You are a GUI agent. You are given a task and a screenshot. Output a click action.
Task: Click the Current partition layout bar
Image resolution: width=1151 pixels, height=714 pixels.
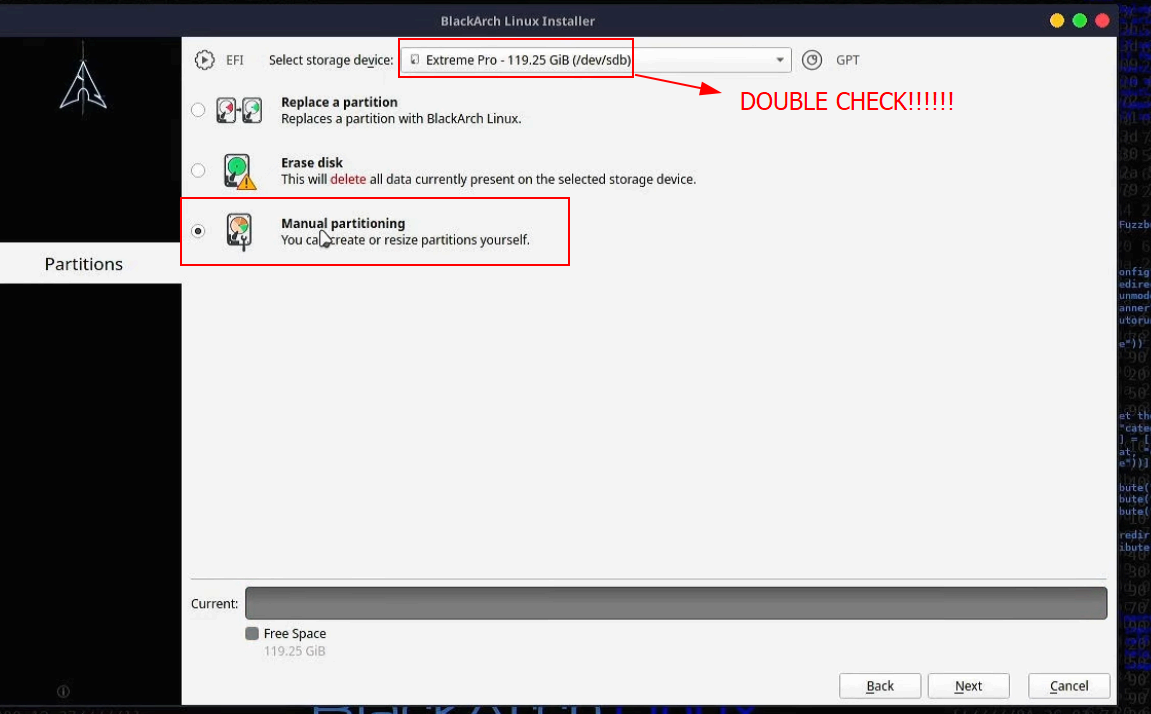point(676,603)
